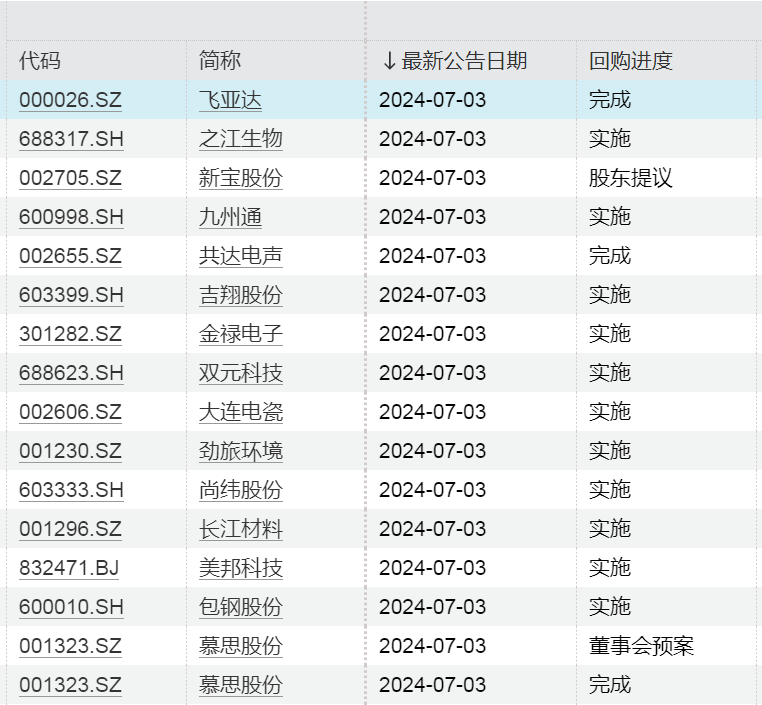Open stock code 002655.SZ link

click(x=70, y=256)
